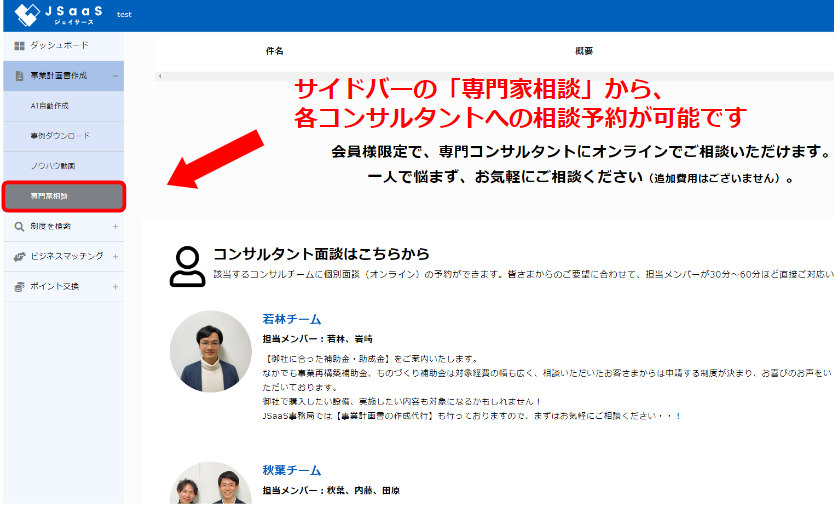Select the 事業計画書作成 menu item
834x506 pixels.
63,76
